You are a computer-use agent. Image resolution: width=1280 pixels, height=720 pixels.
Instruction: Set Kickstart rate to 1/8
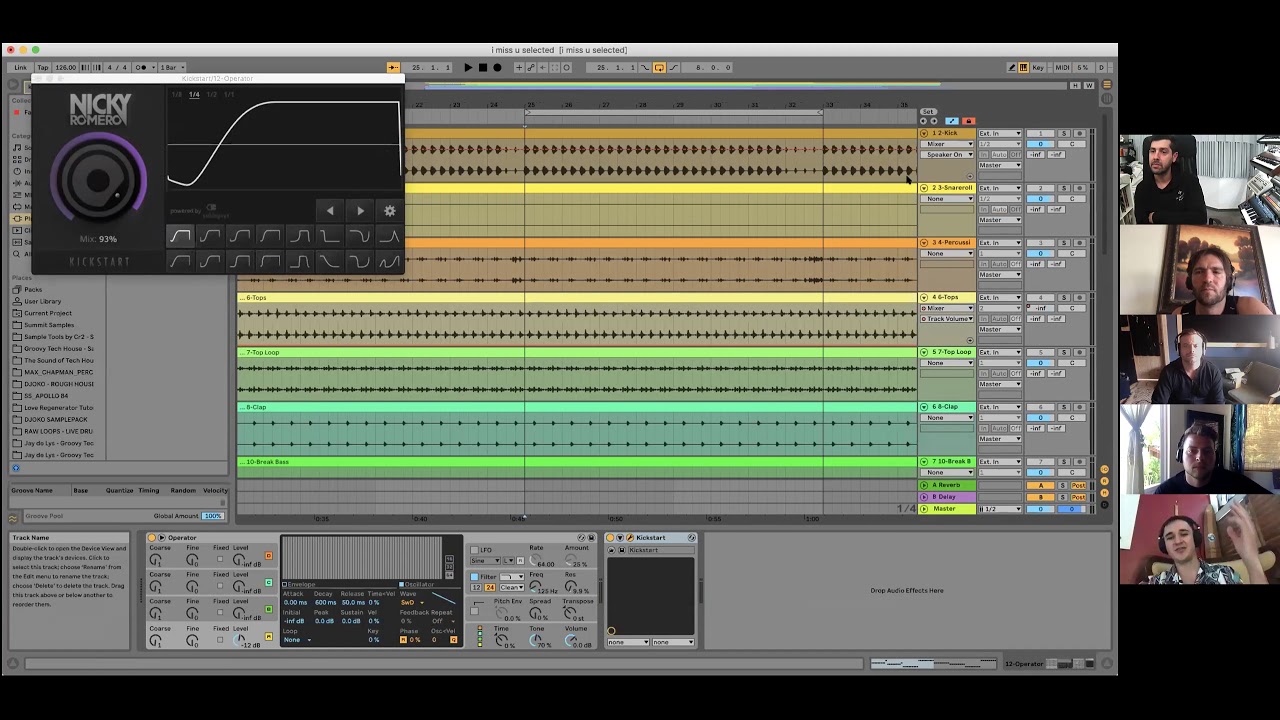pyautogui.click(x=177, y=95)
